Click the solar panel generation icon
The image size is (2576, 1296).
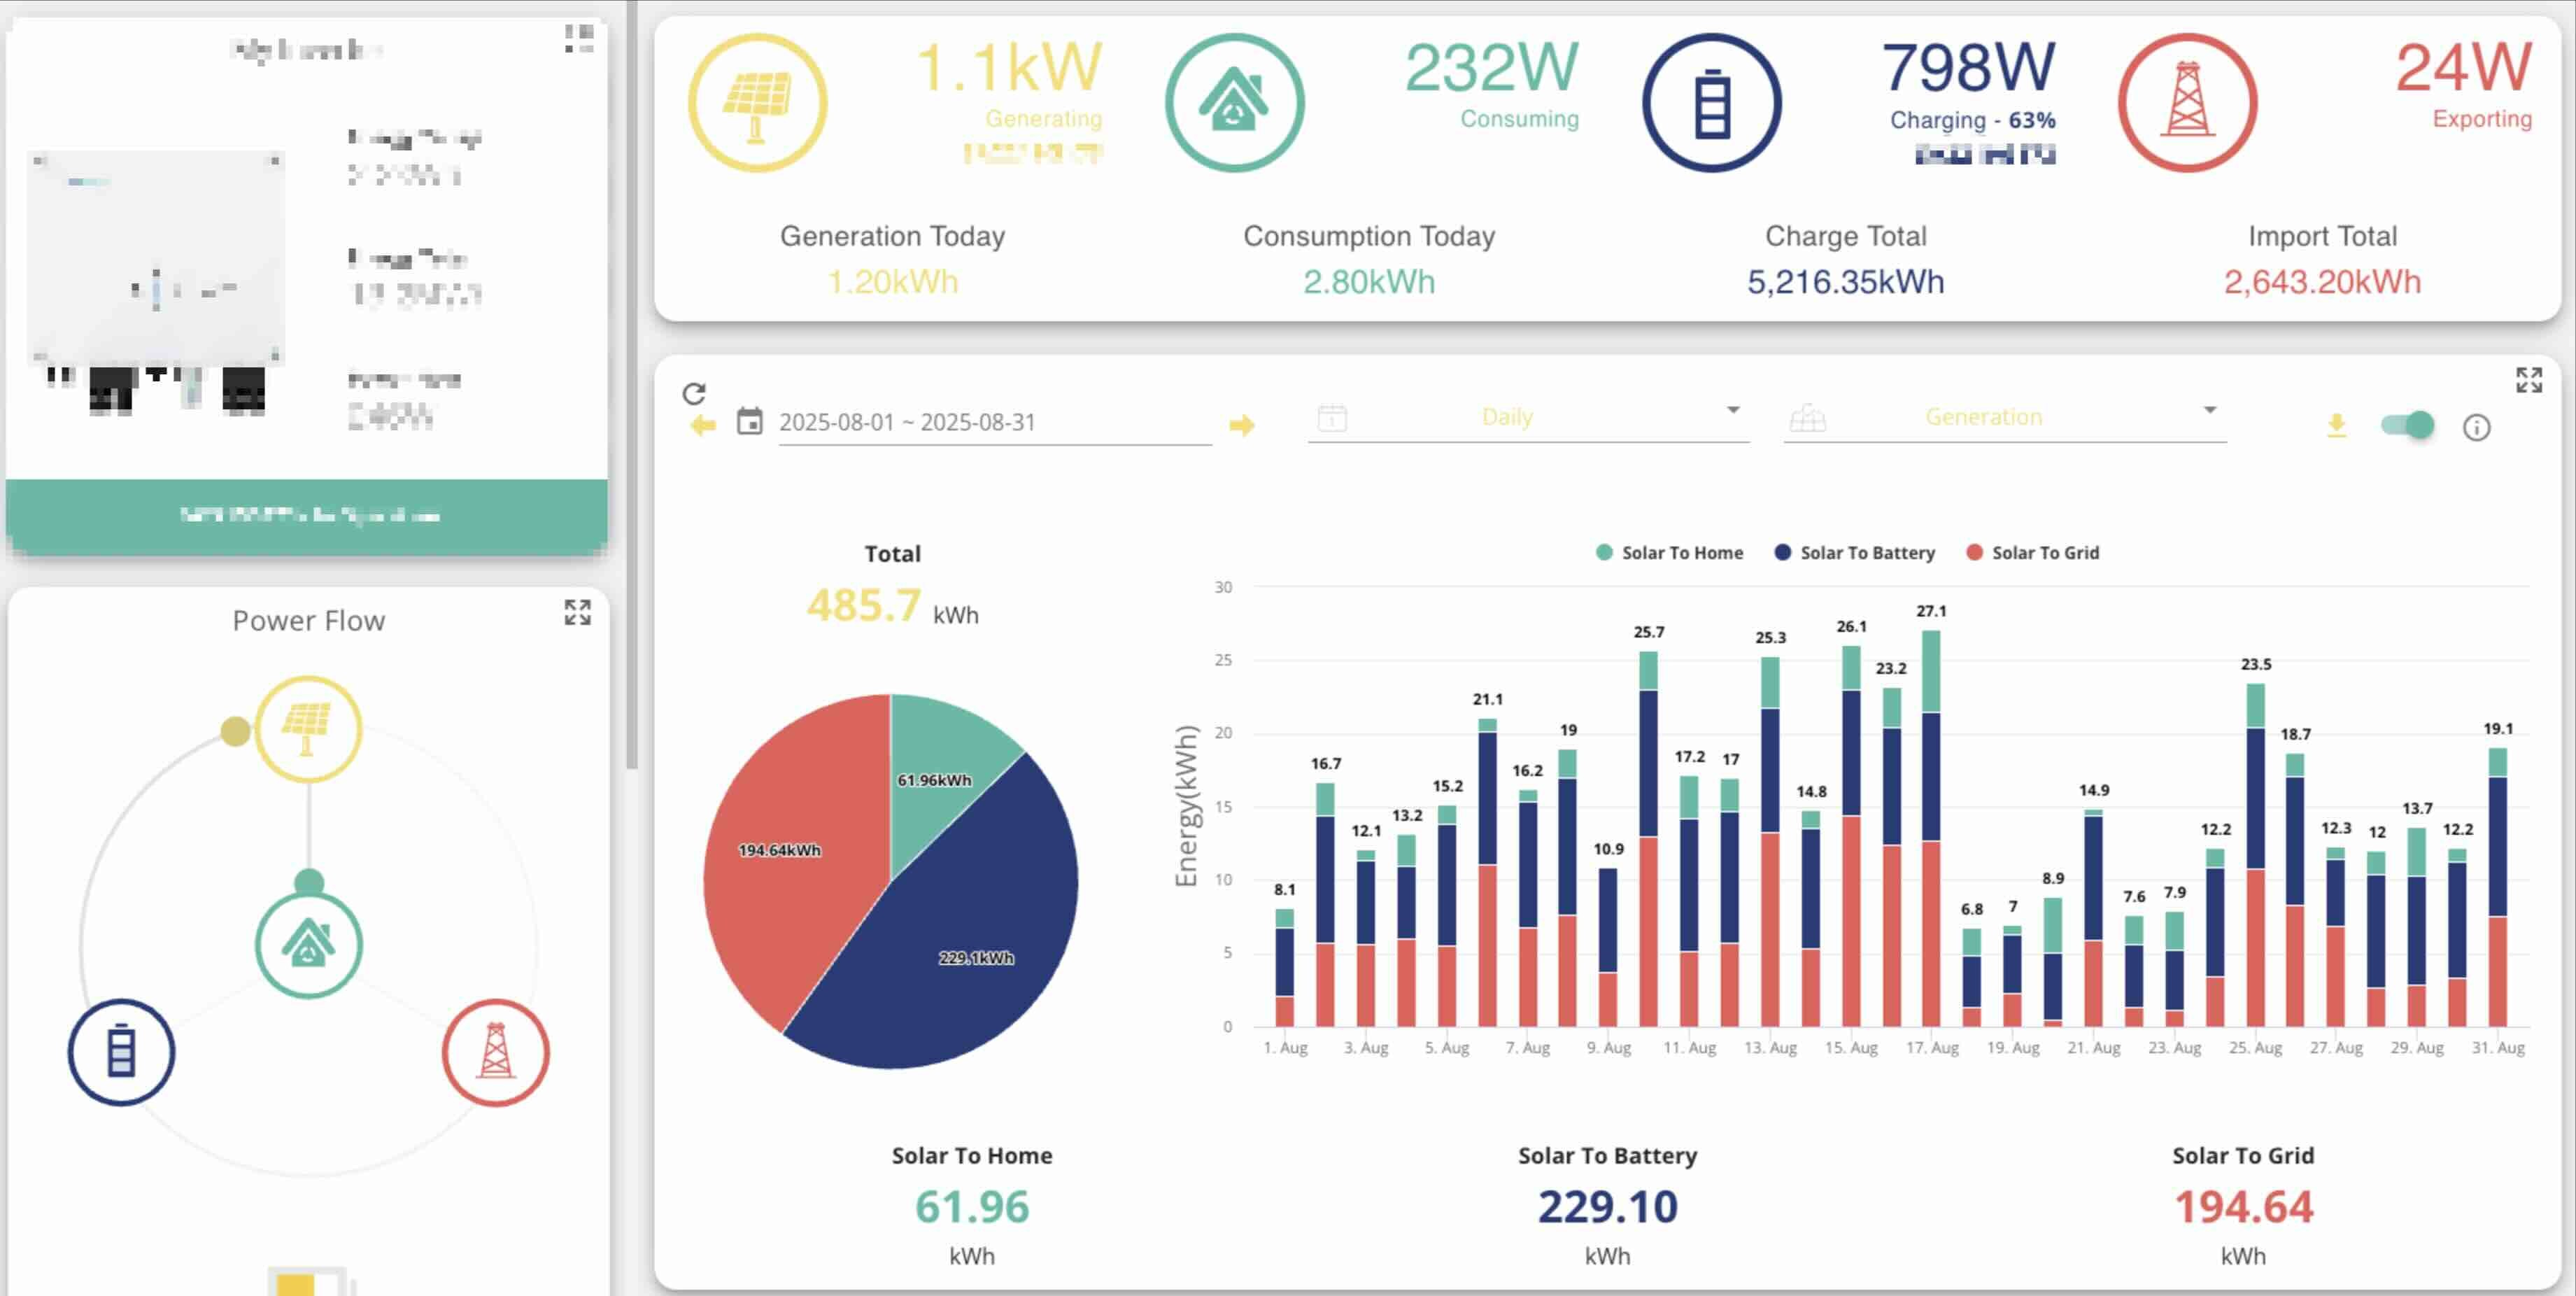[758, 103]
